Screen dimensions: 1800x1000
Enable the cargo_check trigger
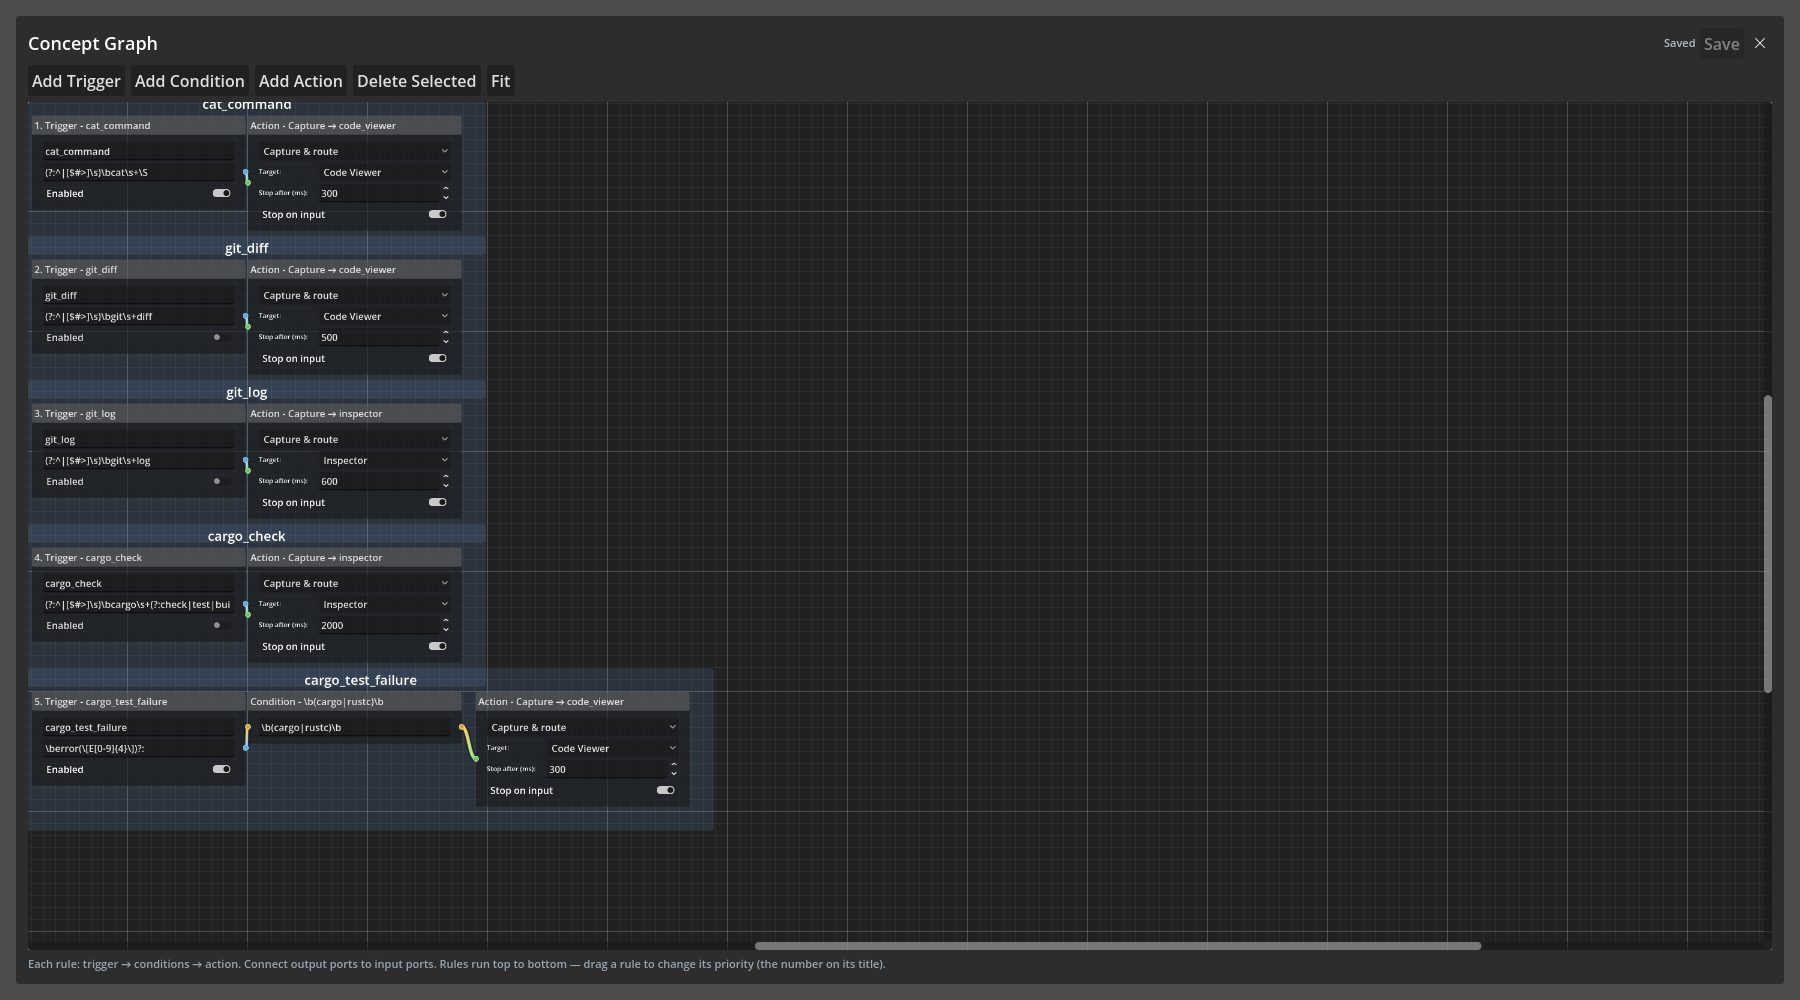[222, 626]
